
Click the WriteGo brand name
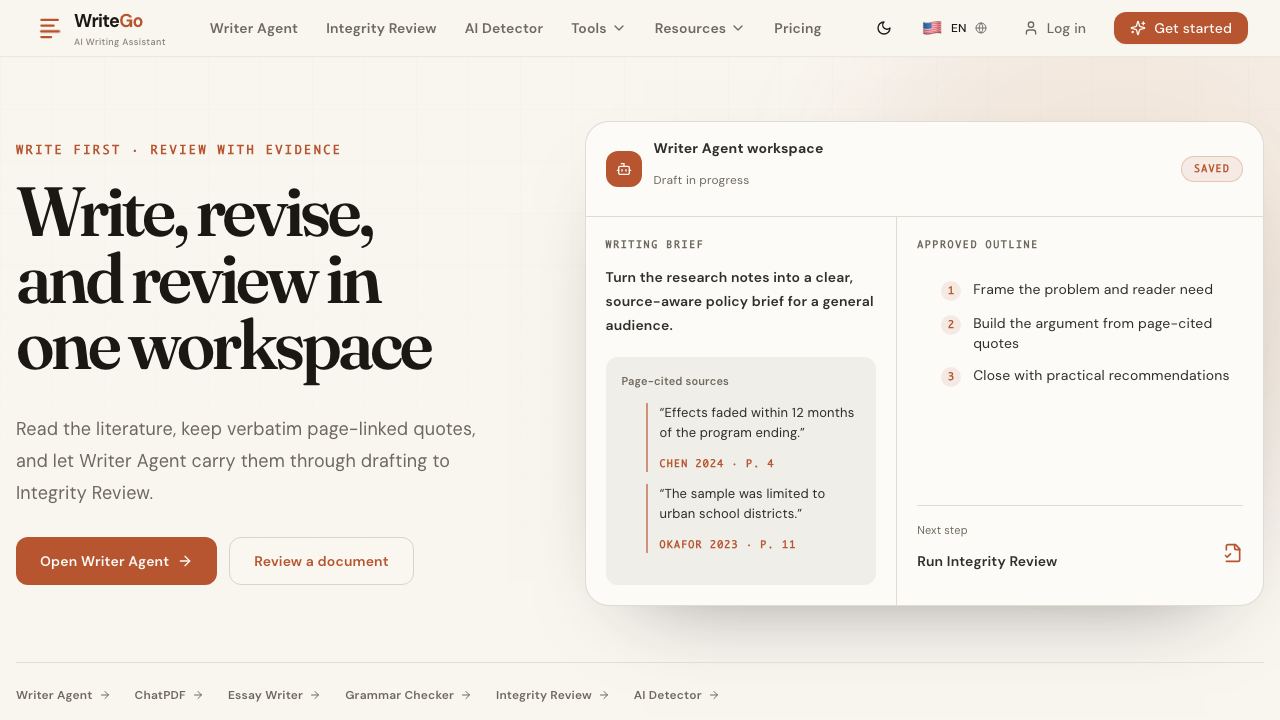[108, 21]
